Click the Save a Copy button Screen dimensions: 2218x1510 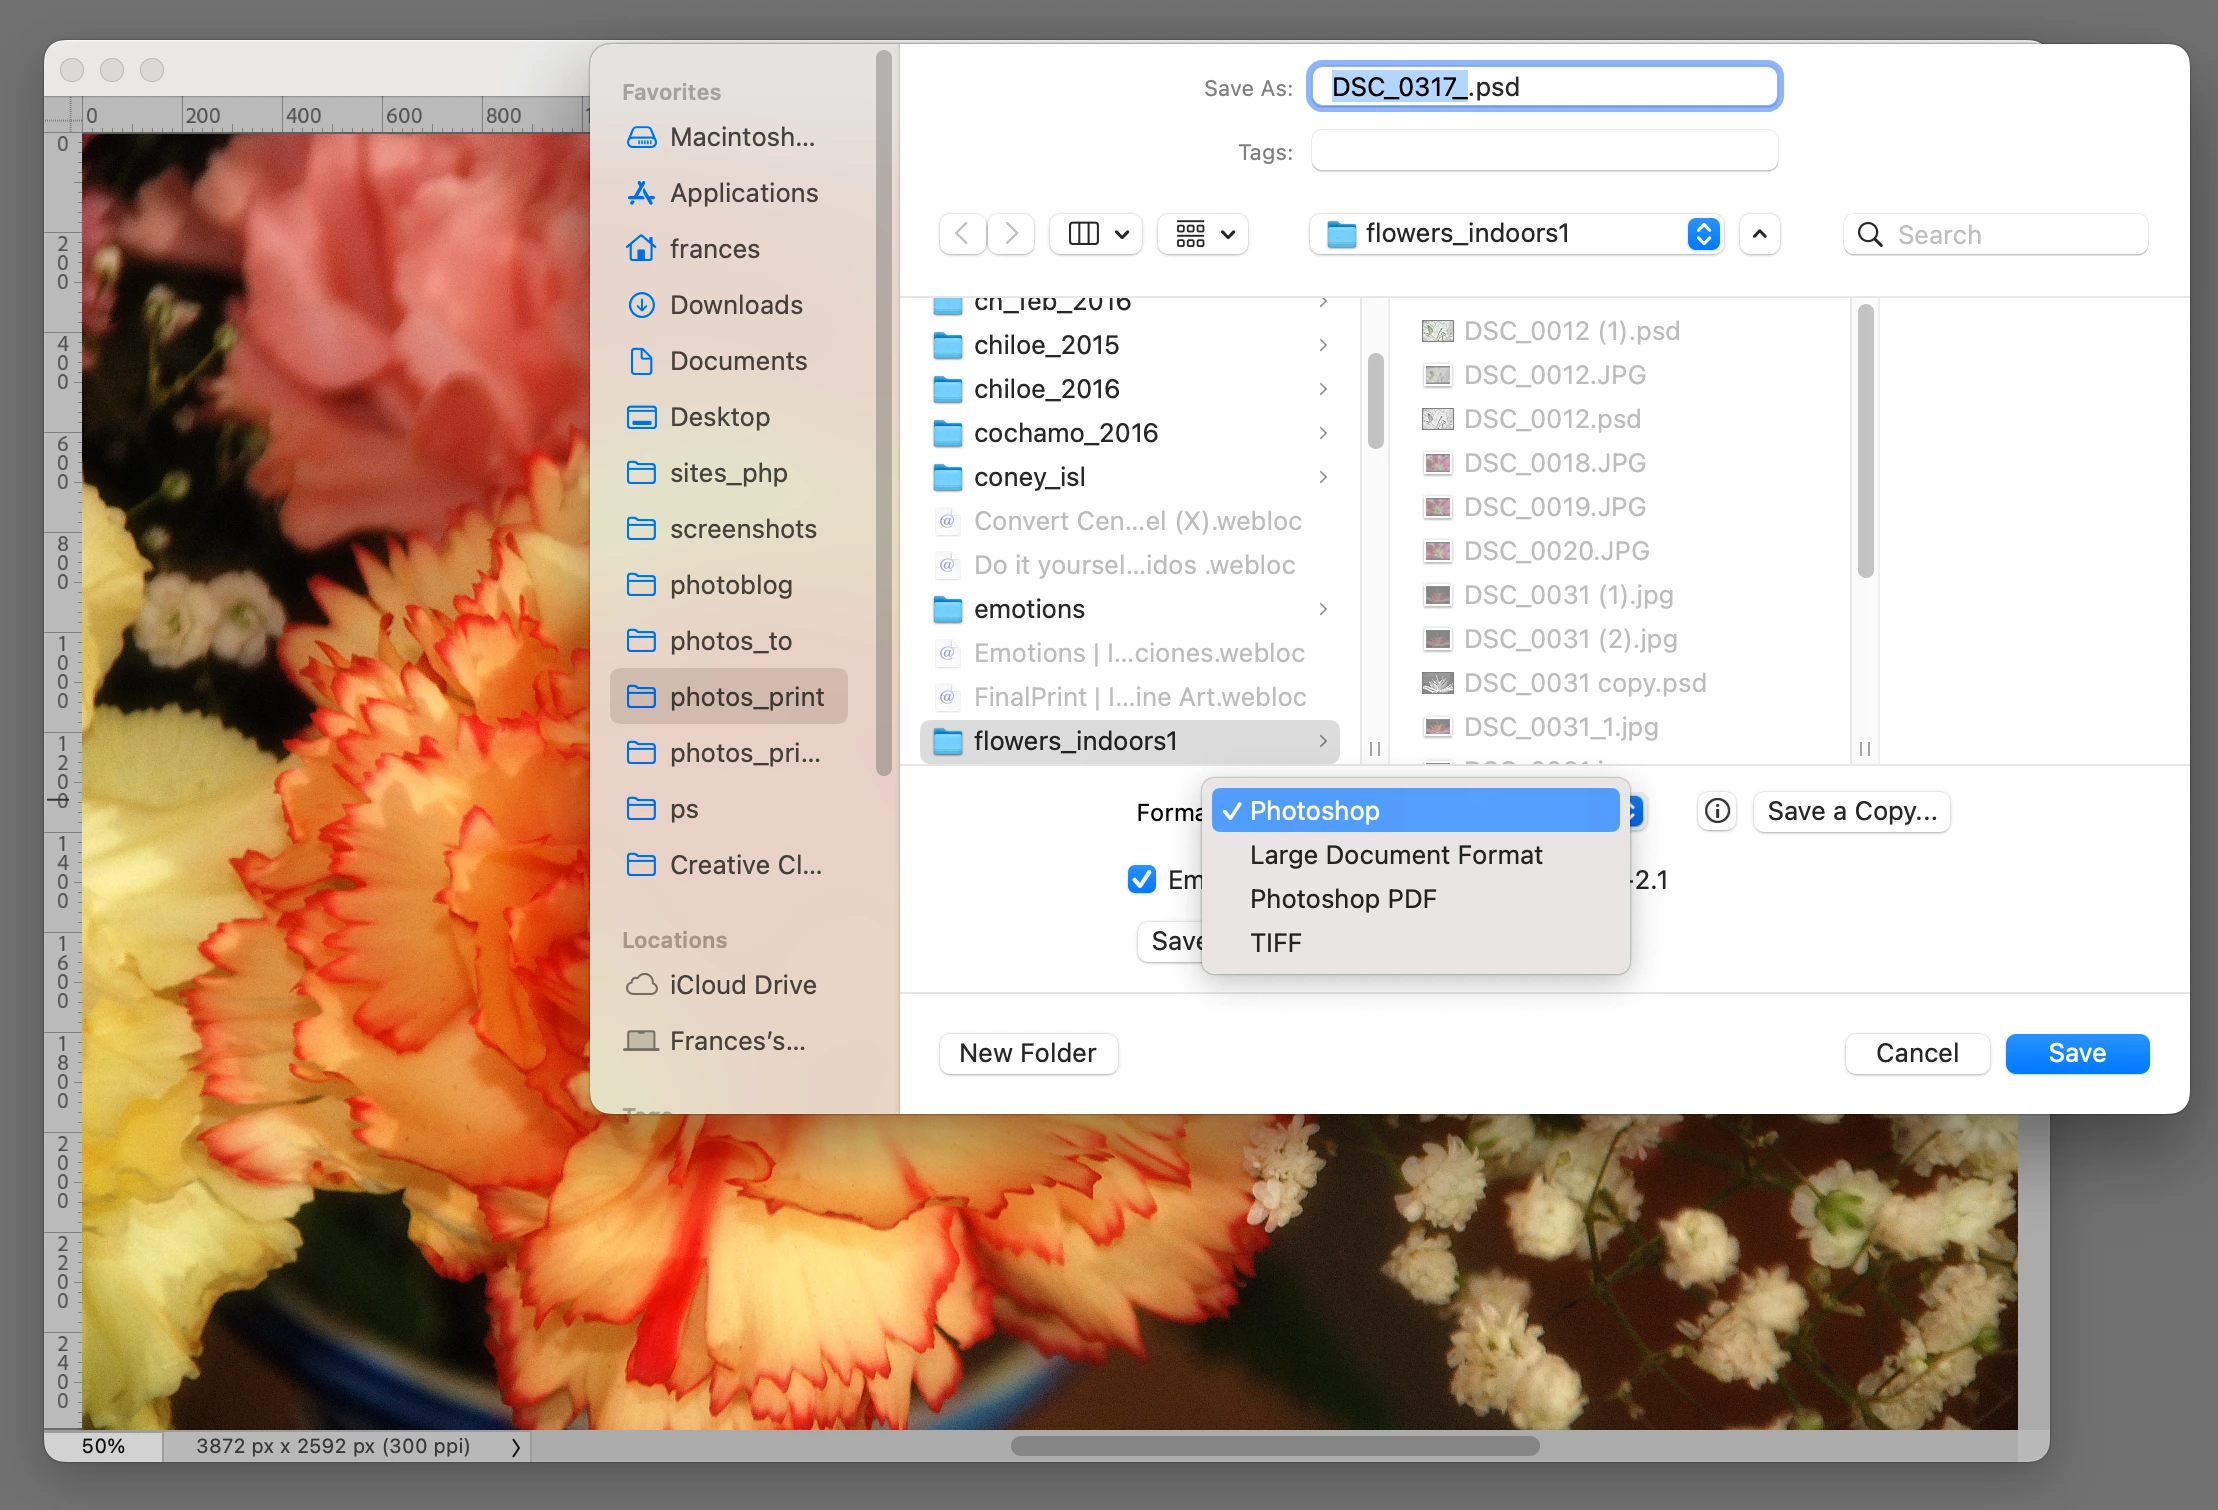coord(1851,811)
